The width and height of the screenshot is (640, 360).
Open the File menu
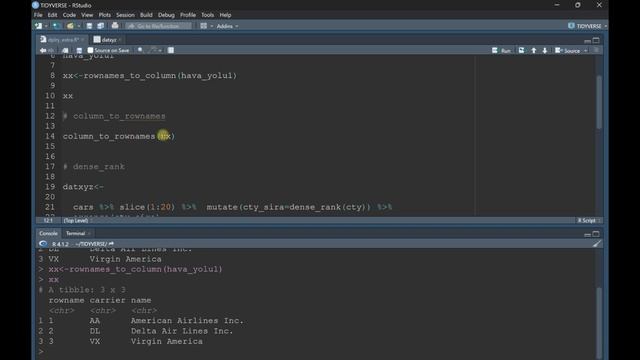[38, 15]
